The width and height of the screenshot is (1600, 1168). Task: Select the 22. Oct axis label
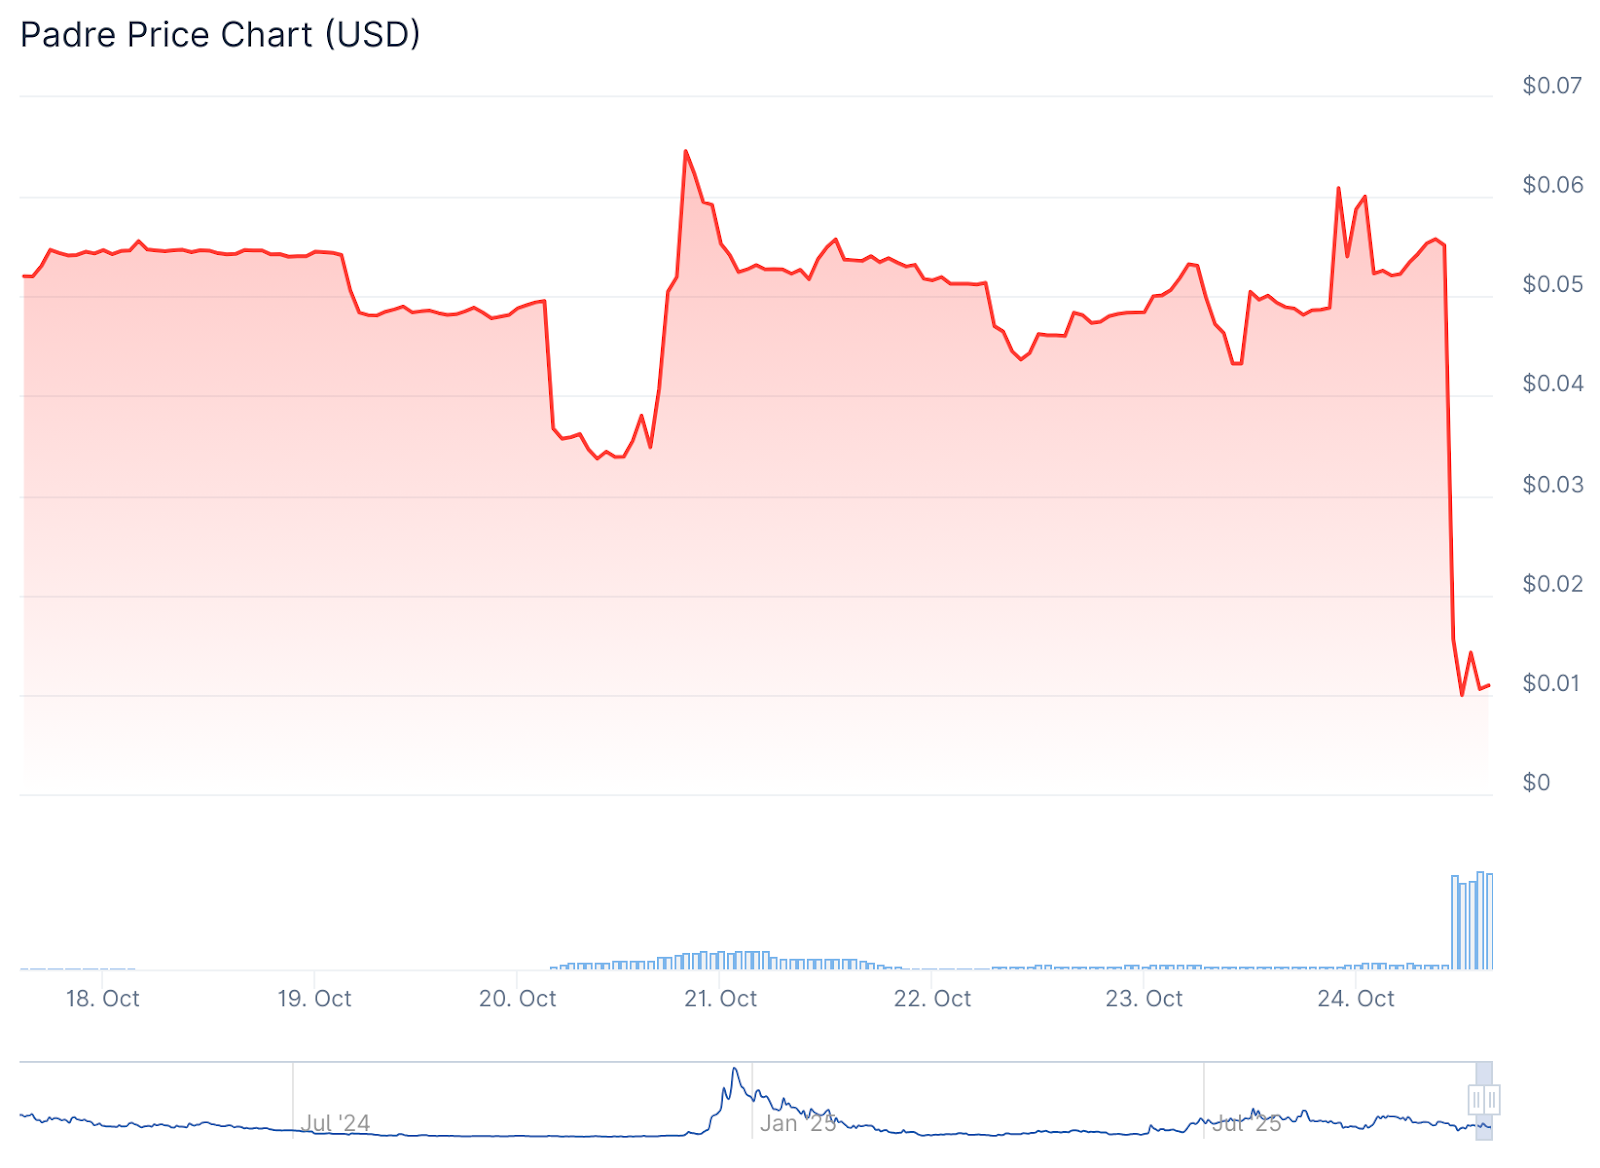click(x=932, y=998)
